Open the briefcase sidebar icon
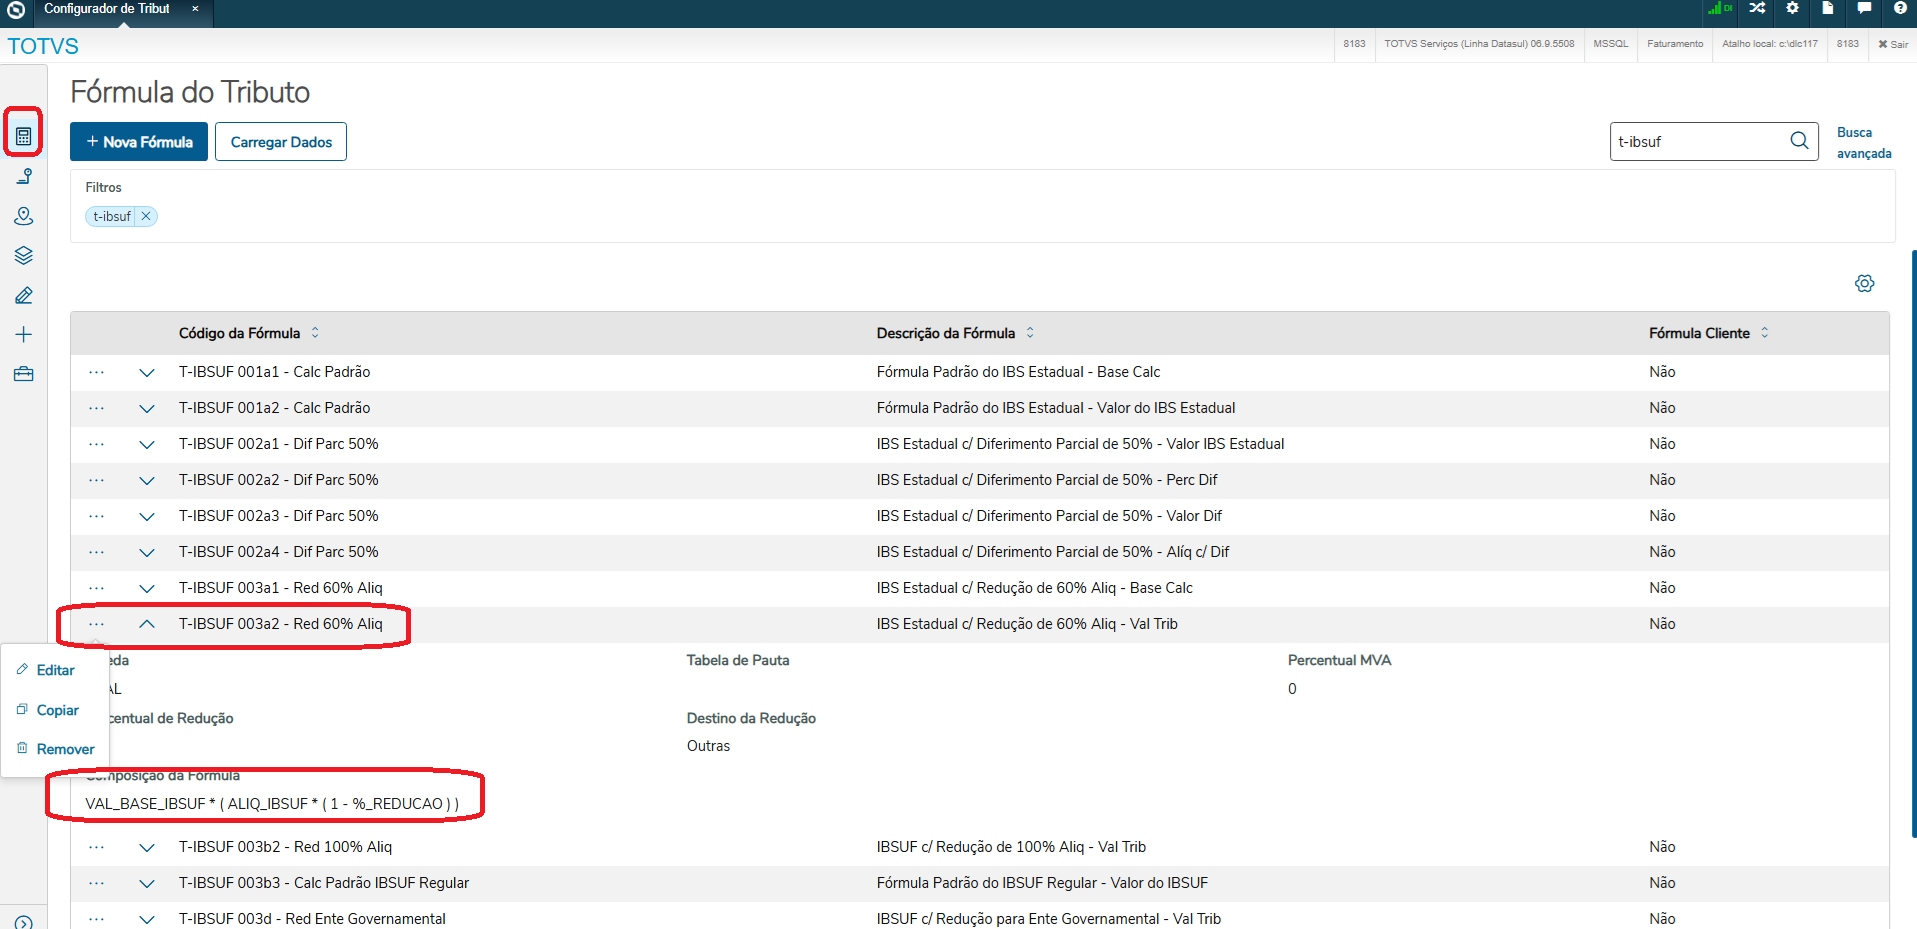 24,374
